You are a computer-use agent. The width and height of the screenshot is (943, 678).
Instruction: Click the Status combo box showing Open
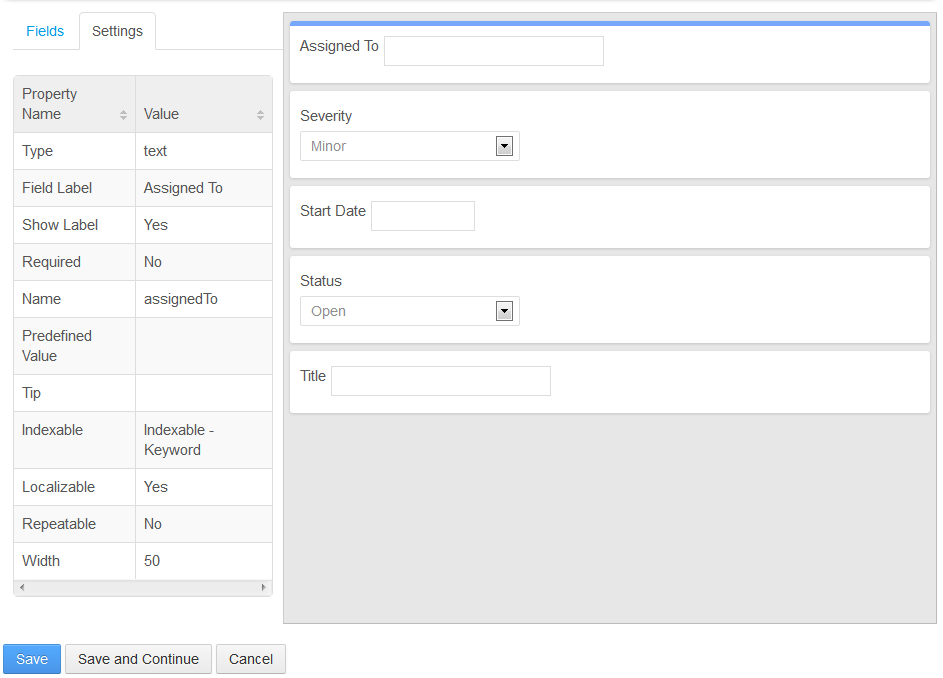410,311
